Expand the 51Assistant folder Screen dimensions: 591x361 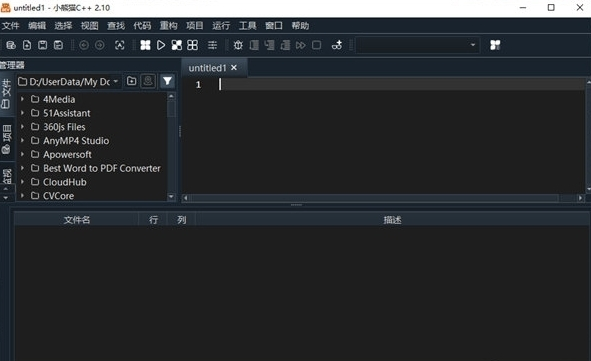(22, 113)
